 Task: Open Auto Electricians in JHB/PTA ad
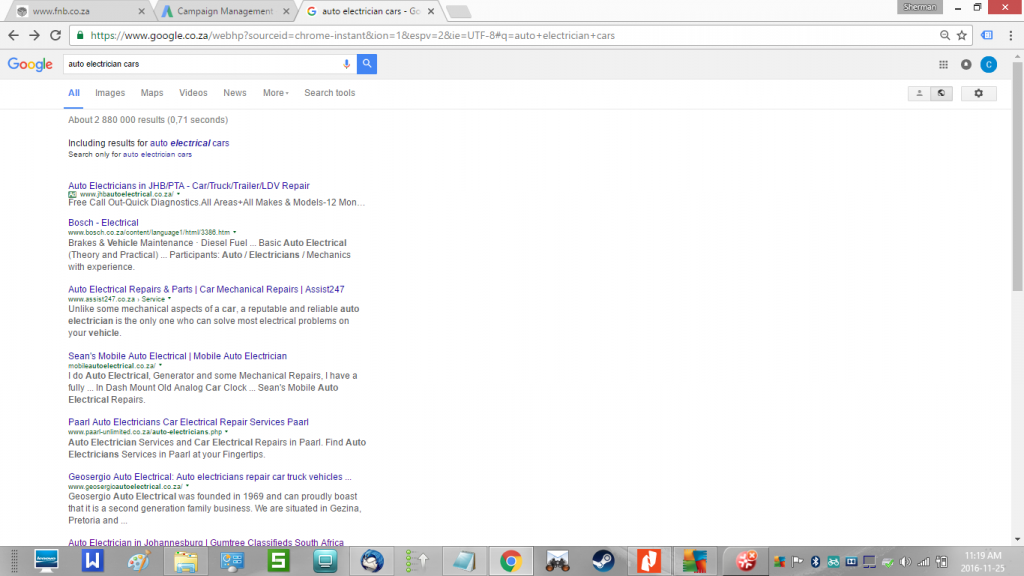pyautogui.click(x=189, y=185)
